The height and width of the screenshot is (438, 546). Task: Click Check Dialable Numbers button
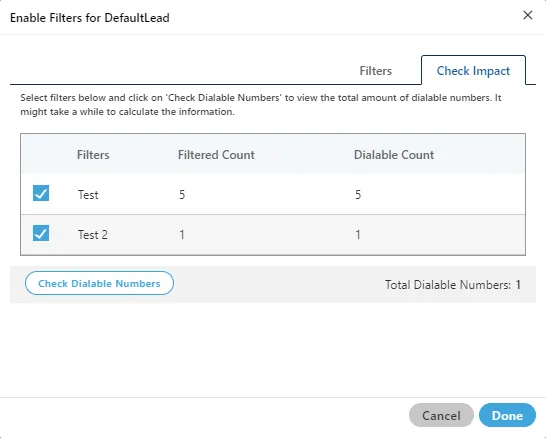pos(99,283)
